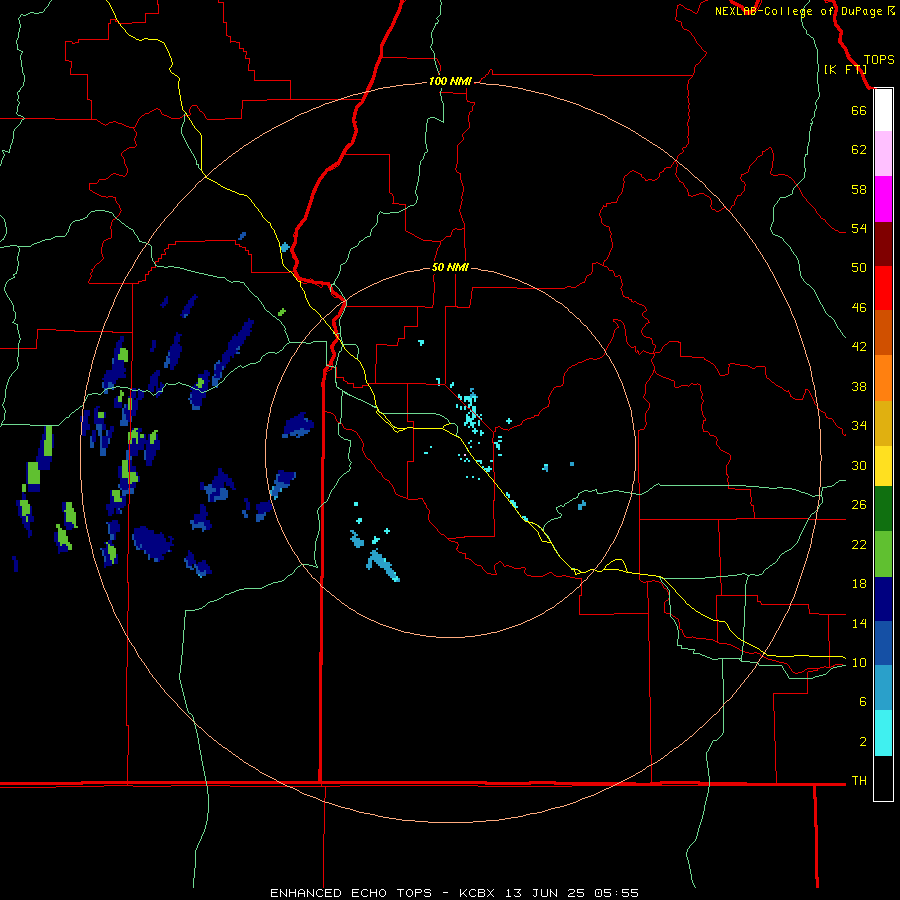
Task: Click the dark green 22-26 legend swatch
Action: pos(883,509)
